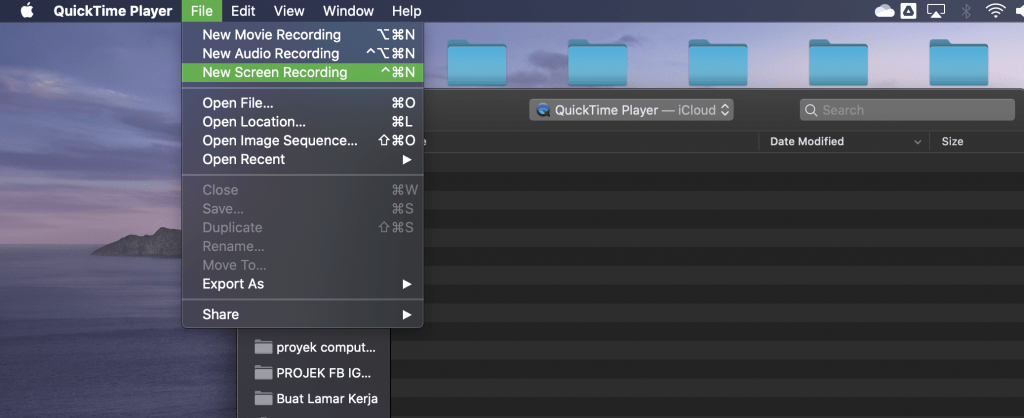Click the dimmed Move To… item

click(x=302, y=265)
